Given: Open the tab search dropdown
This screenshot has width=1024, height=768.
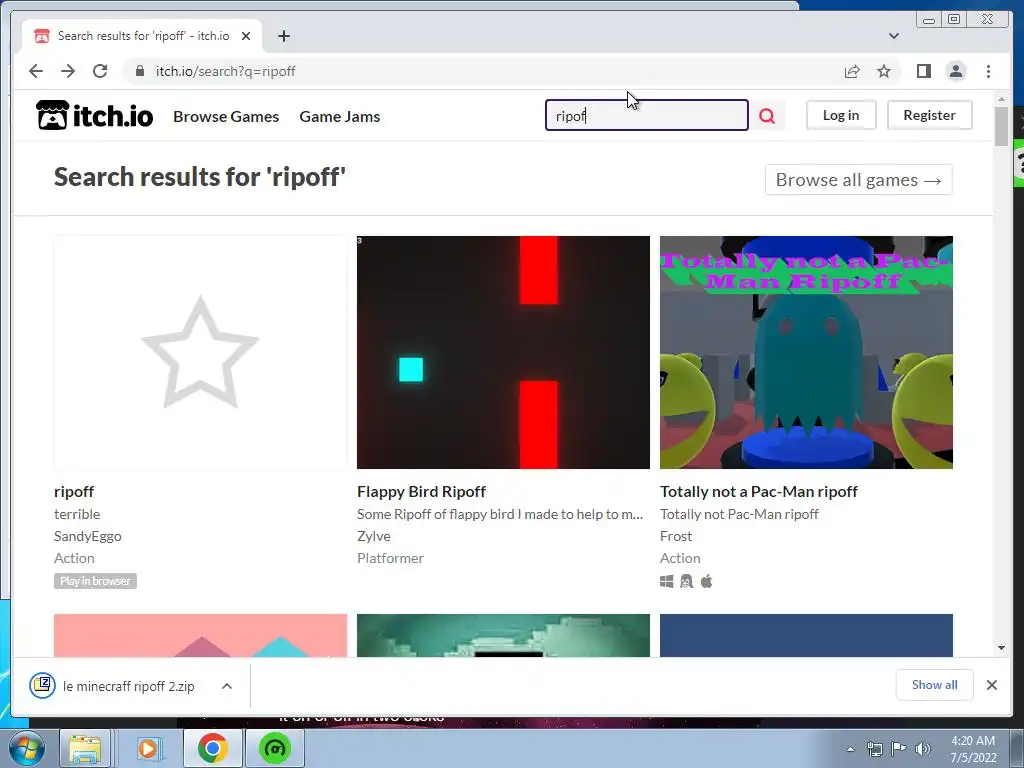Looking at the screenshot, I should 893,36.
